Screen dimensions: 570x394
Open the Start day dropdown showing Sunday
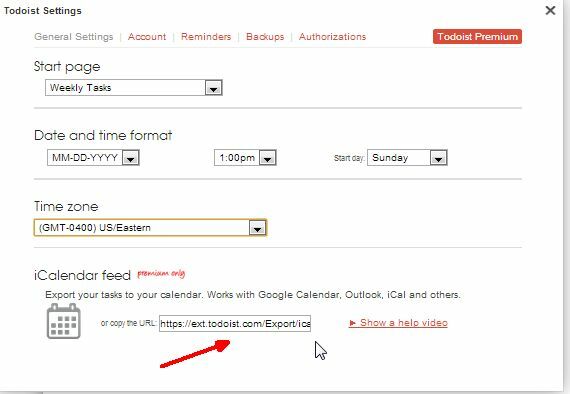click(x=407, y=158)
